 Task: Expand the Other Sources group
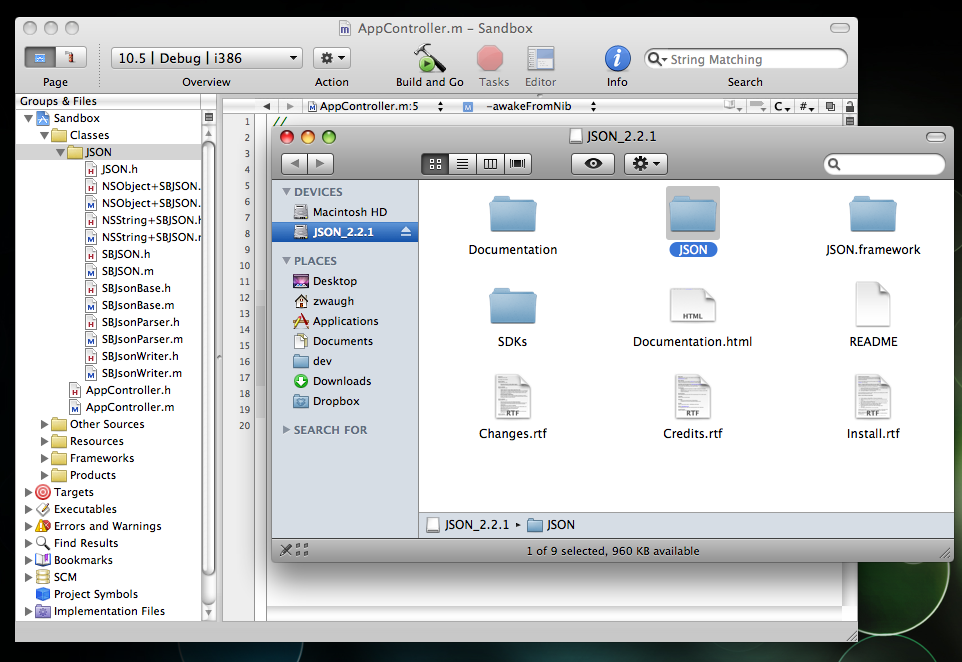[x=44, y=425]
